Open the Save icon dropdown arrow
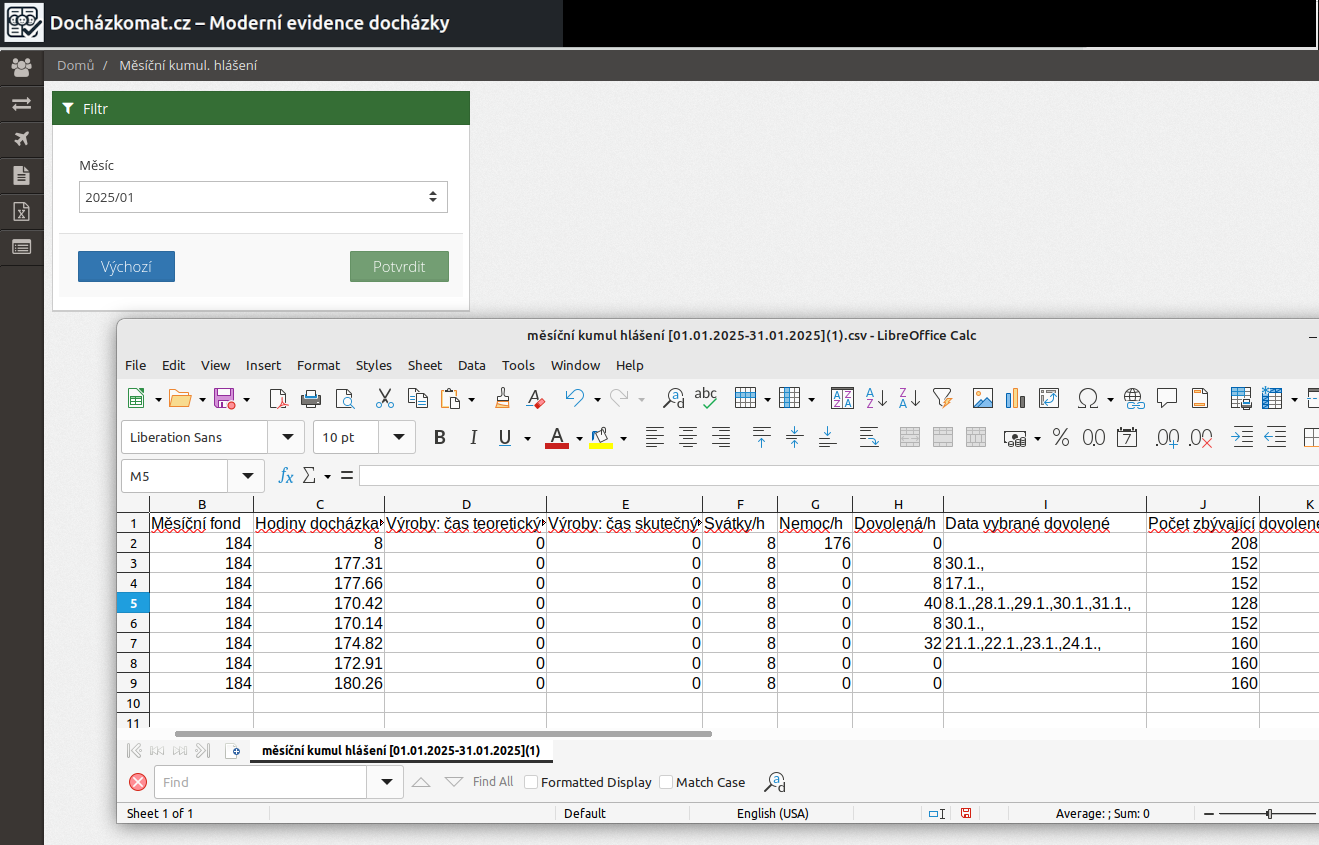 (247, 400)
